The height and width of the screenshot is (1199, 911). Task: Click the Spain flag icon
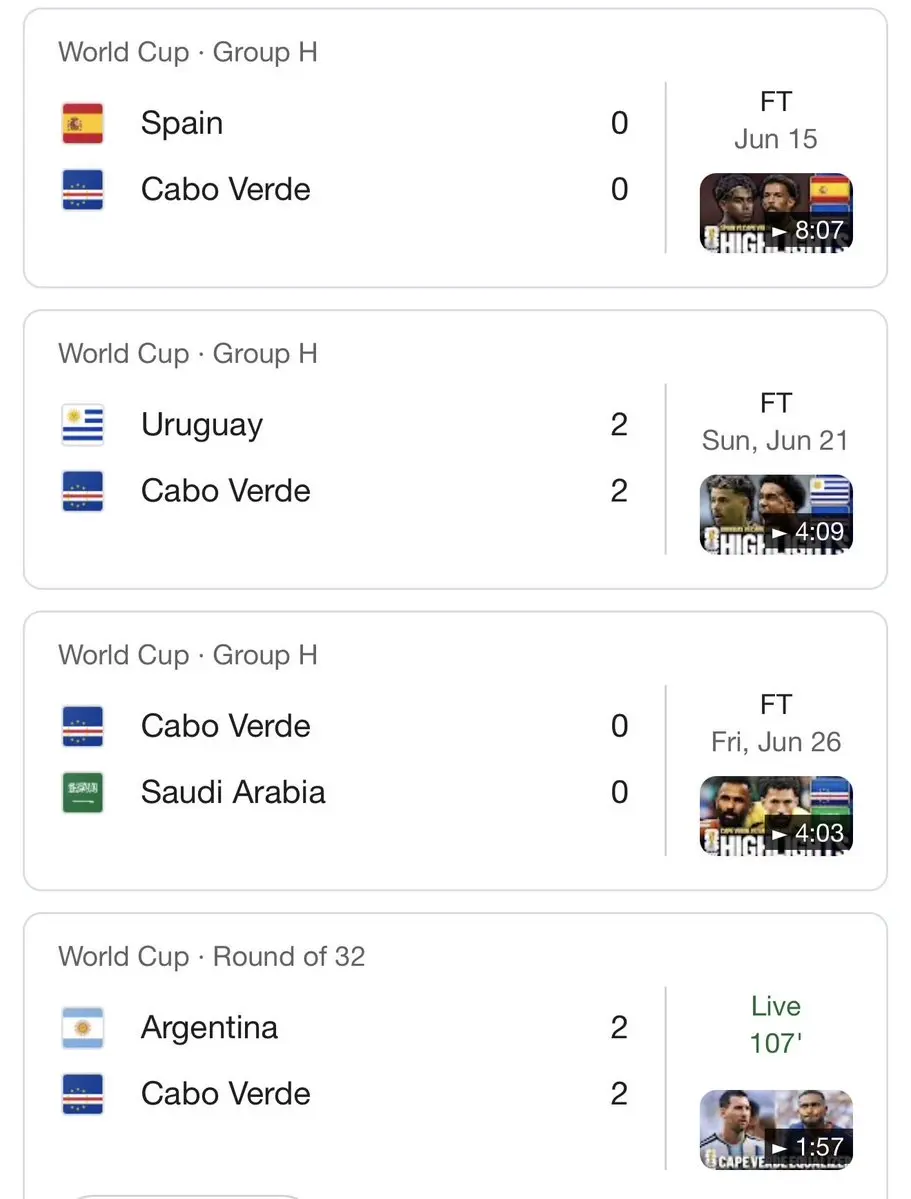pyautogui.click(x=83, y=123)
